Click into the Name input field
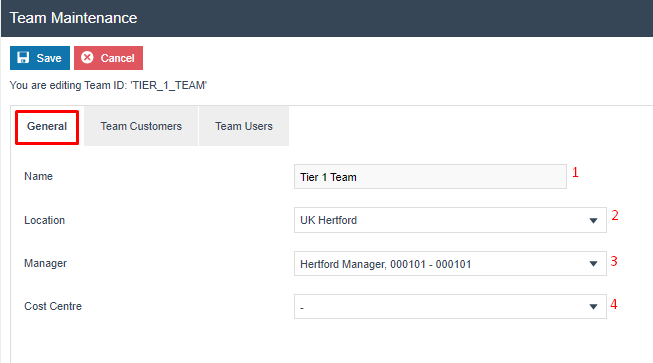This screenshot has height=363, width=653. click(430, 177)
